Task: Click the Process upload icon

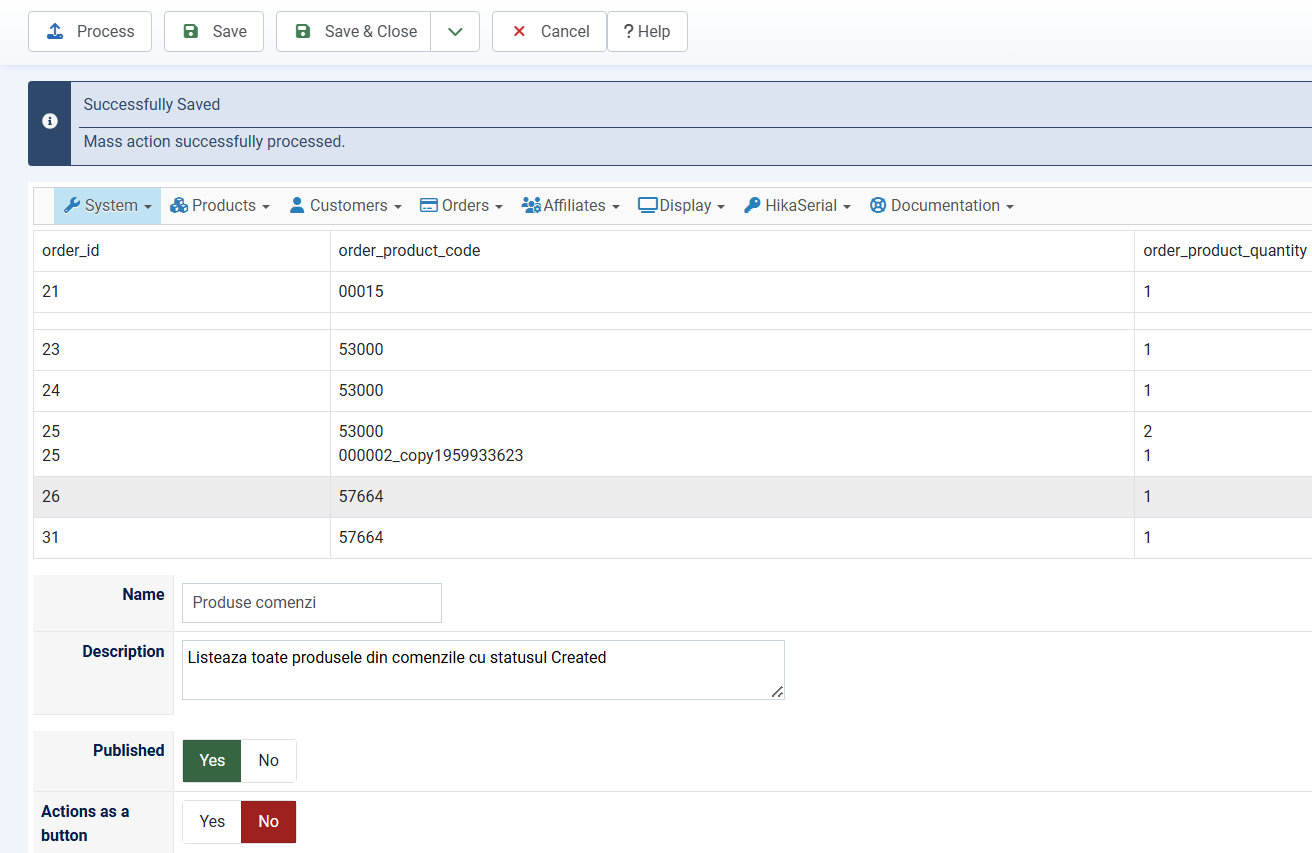Action: tap(55, 32)
